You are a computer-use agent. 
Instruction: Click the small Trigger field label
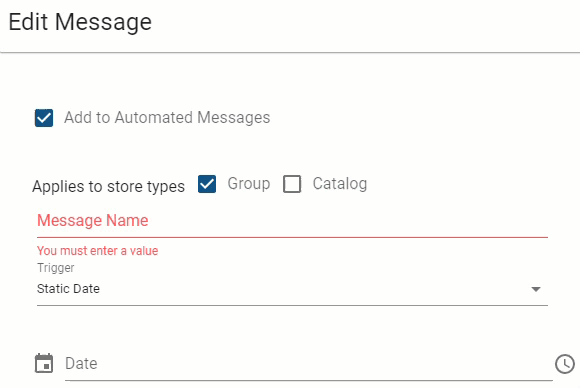[55, 268]
